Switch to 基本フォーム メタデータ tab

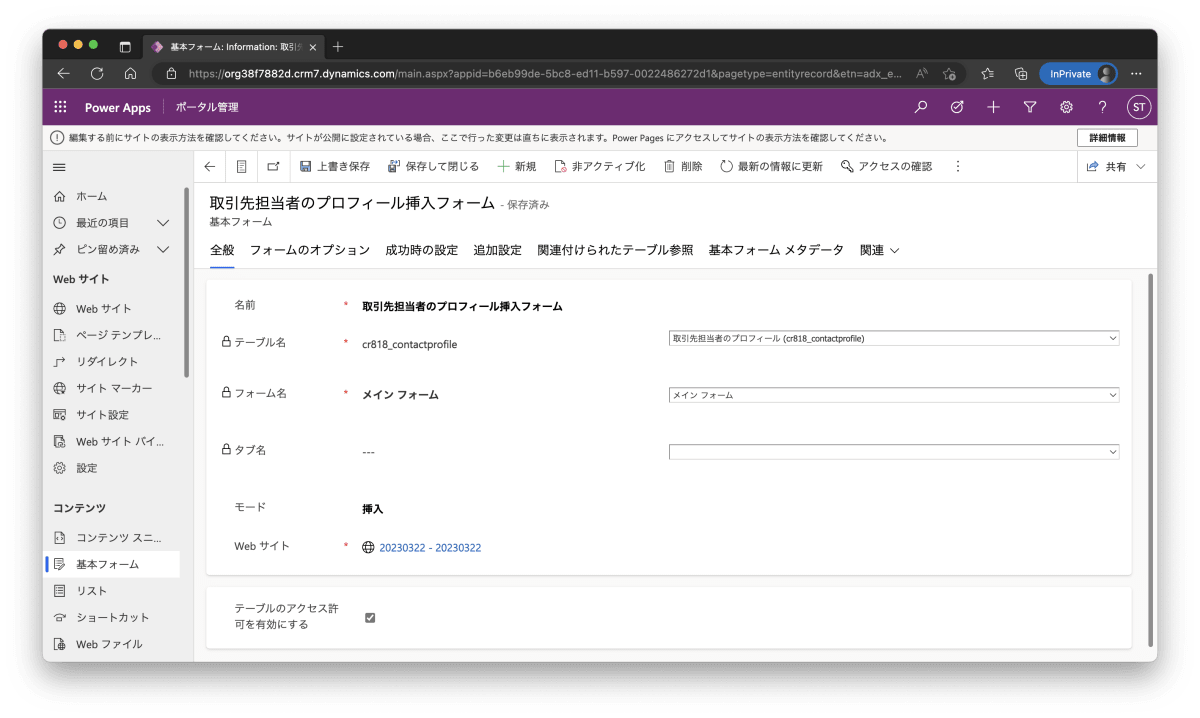coord(776,250)
